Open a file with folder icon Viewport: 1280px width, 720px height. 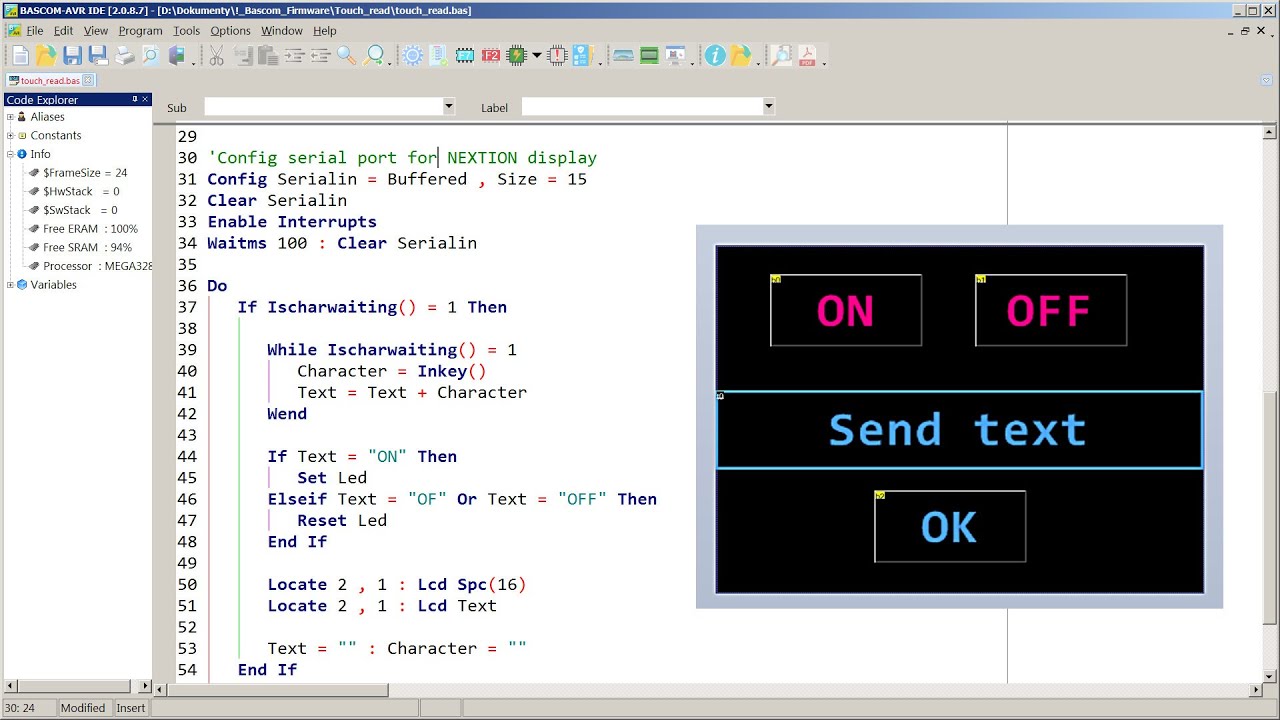tap(46, 56)
